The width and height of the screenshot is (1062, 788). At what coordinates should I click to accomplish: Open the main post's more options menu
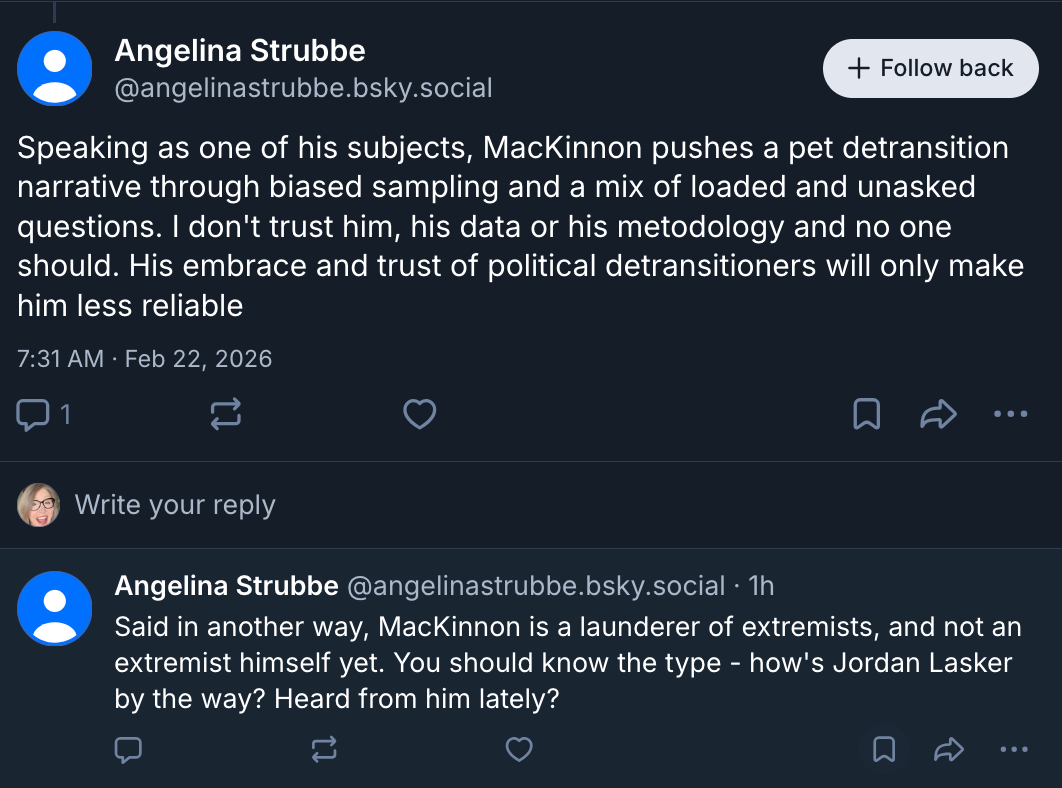click(1011, 414)
